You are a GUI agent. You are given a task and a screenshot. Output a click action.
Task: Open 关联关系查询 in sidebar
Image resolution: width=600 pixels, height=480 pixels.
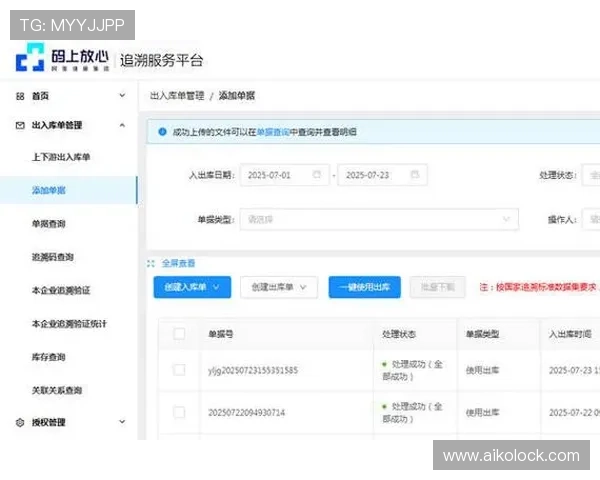pyautogui.click(x=57, y=390)
